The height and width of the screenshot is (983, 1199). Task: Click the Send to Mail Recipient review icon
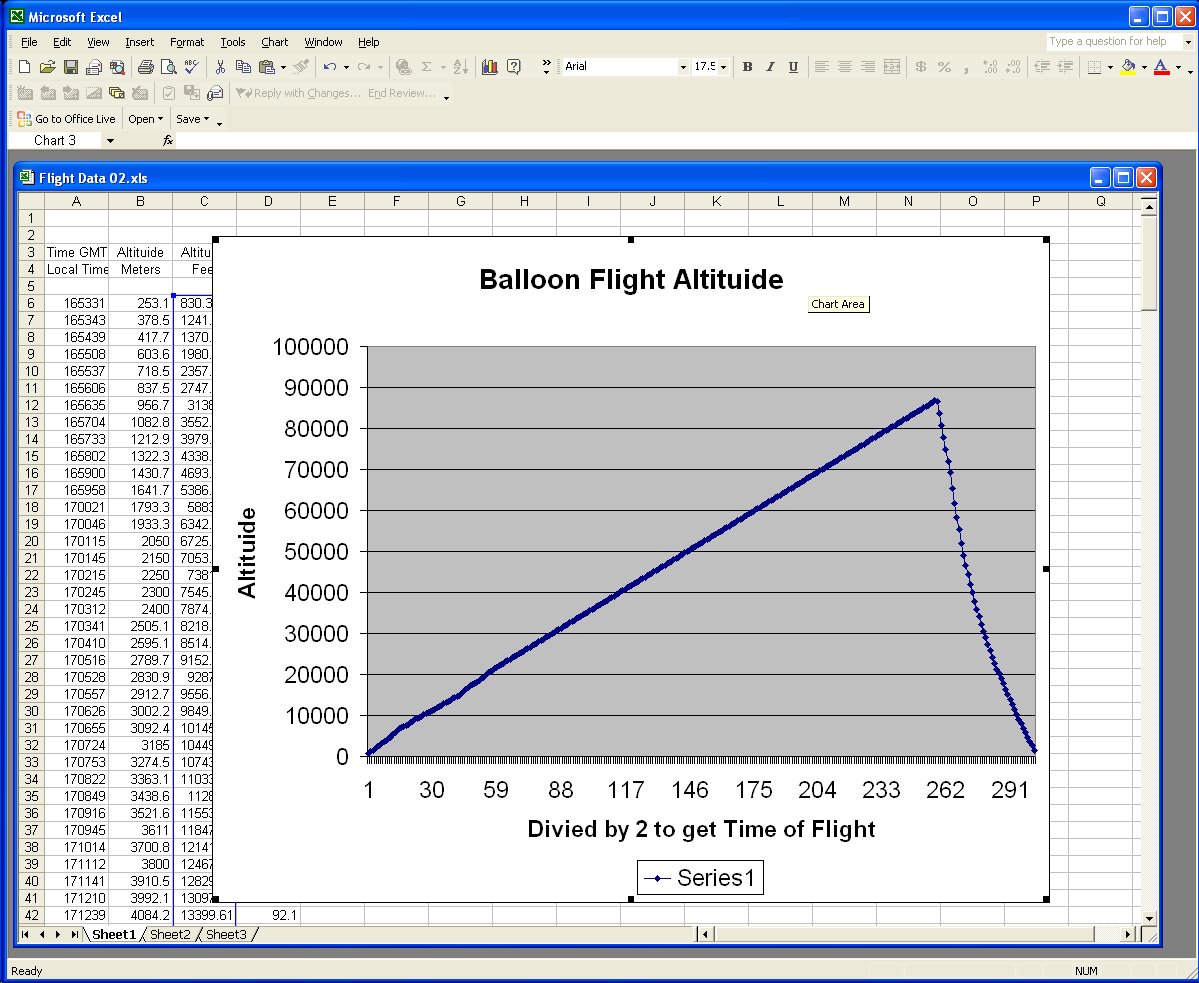pos(216,93)
